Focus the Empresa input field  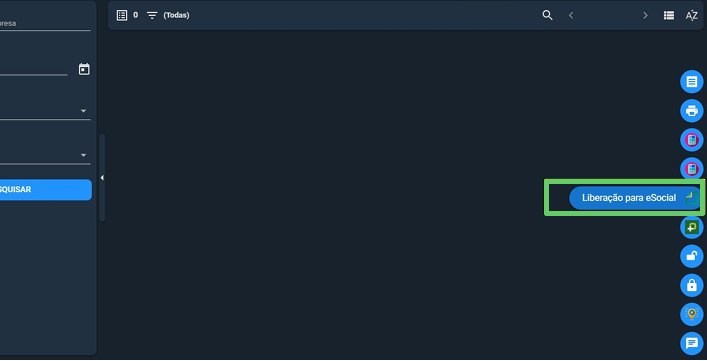(x=45, y=23)
